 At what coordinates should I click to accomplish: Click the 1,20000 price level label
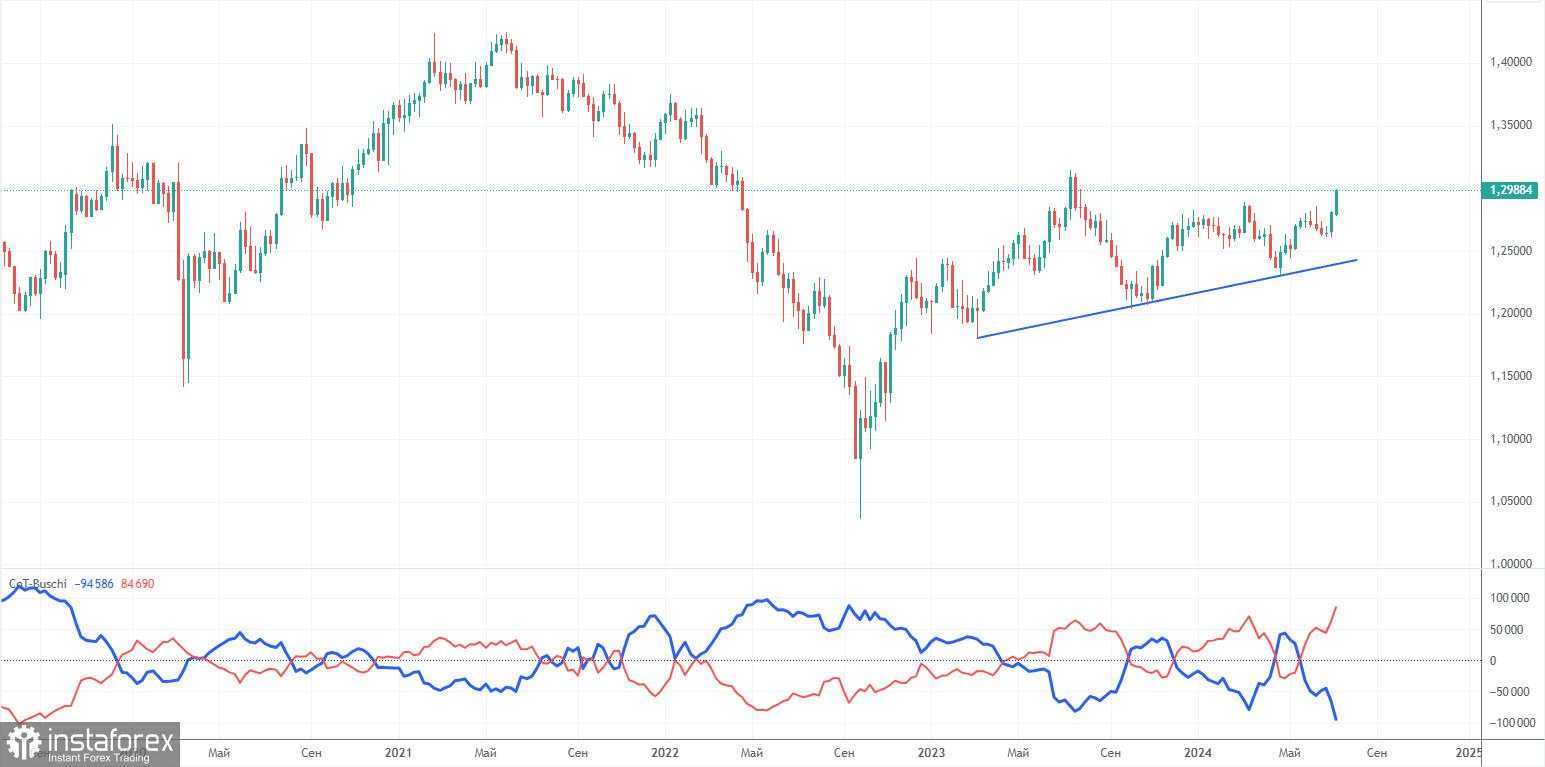(1511, 313)
